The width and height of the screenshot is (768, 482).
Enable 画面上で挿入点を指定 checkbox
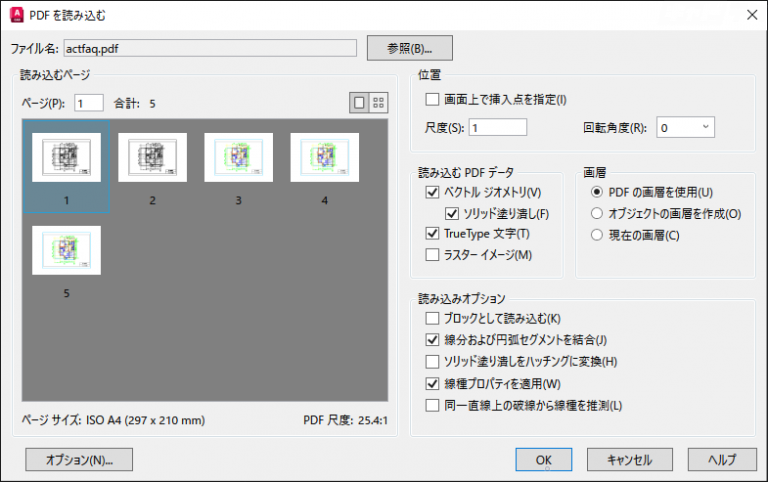[432, 99]
